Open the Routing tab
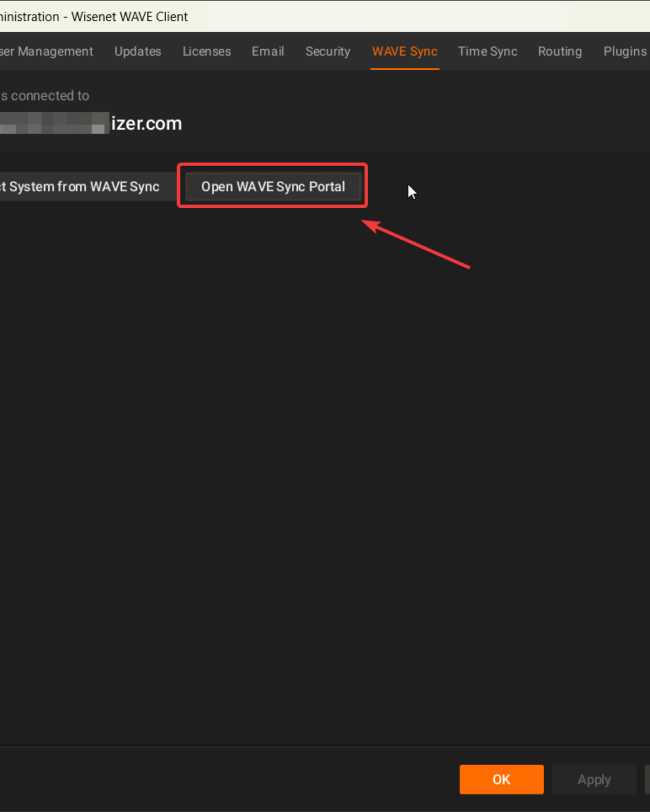Screen dimensions: 650x812 560,51
